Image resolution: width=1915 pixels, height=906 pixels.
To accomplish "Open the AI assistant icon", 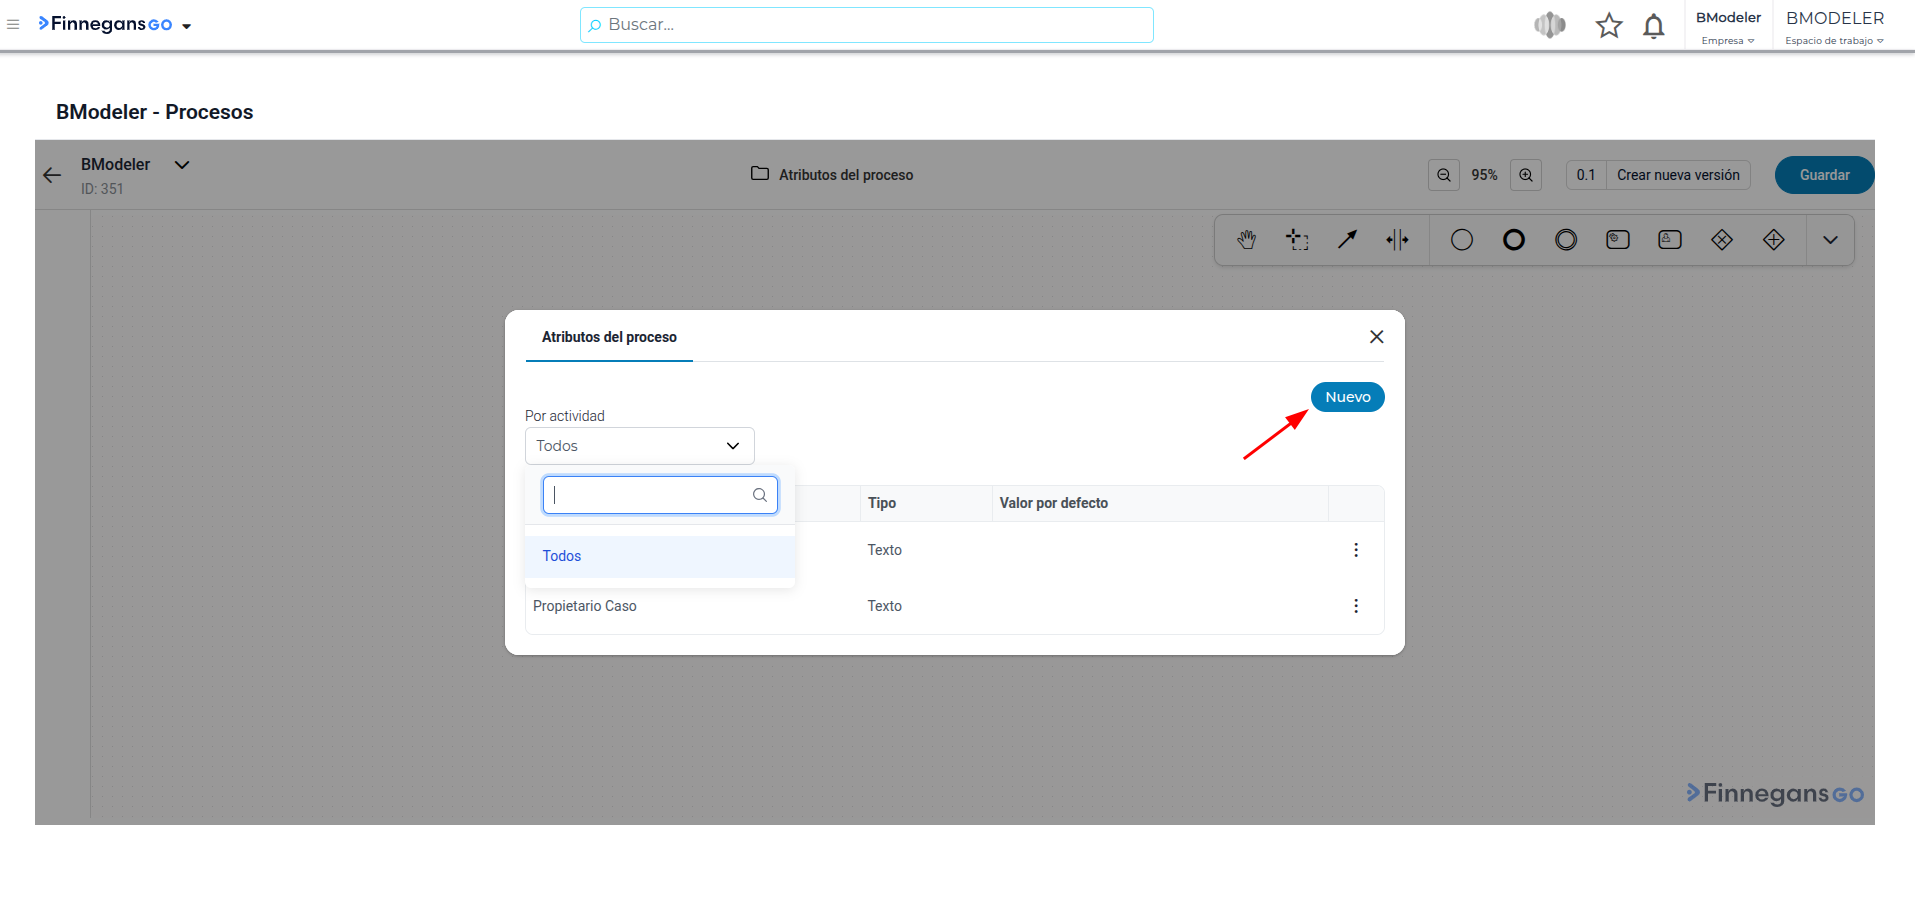I will [x=1549, y=25].
